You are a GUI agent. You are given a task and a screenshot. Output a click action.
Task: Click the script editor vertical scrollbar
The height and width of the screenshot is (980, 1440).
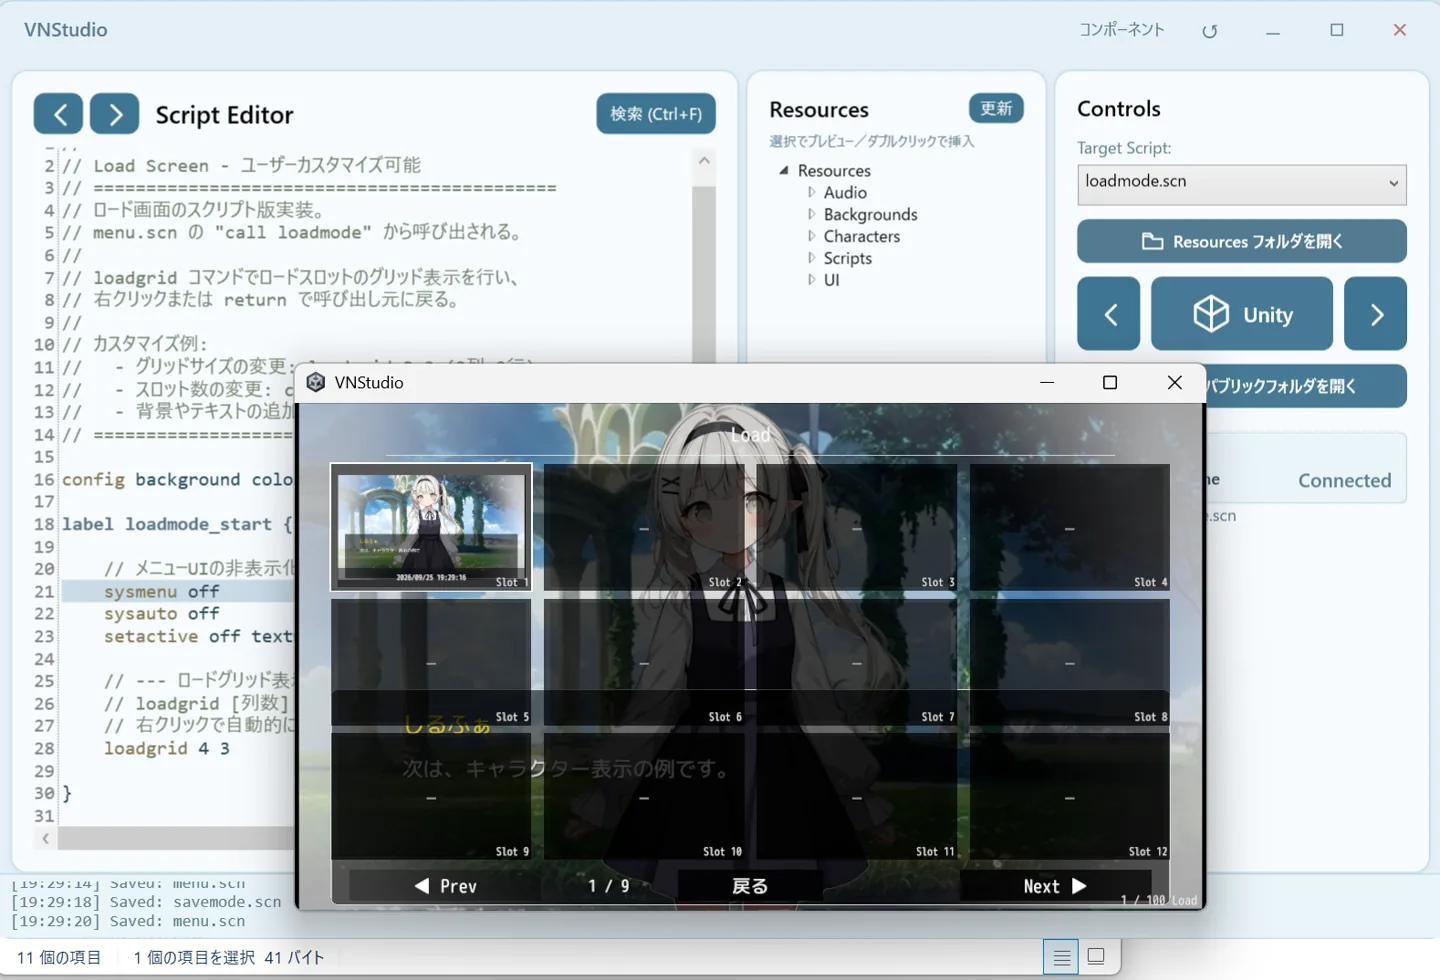(704, 275)
